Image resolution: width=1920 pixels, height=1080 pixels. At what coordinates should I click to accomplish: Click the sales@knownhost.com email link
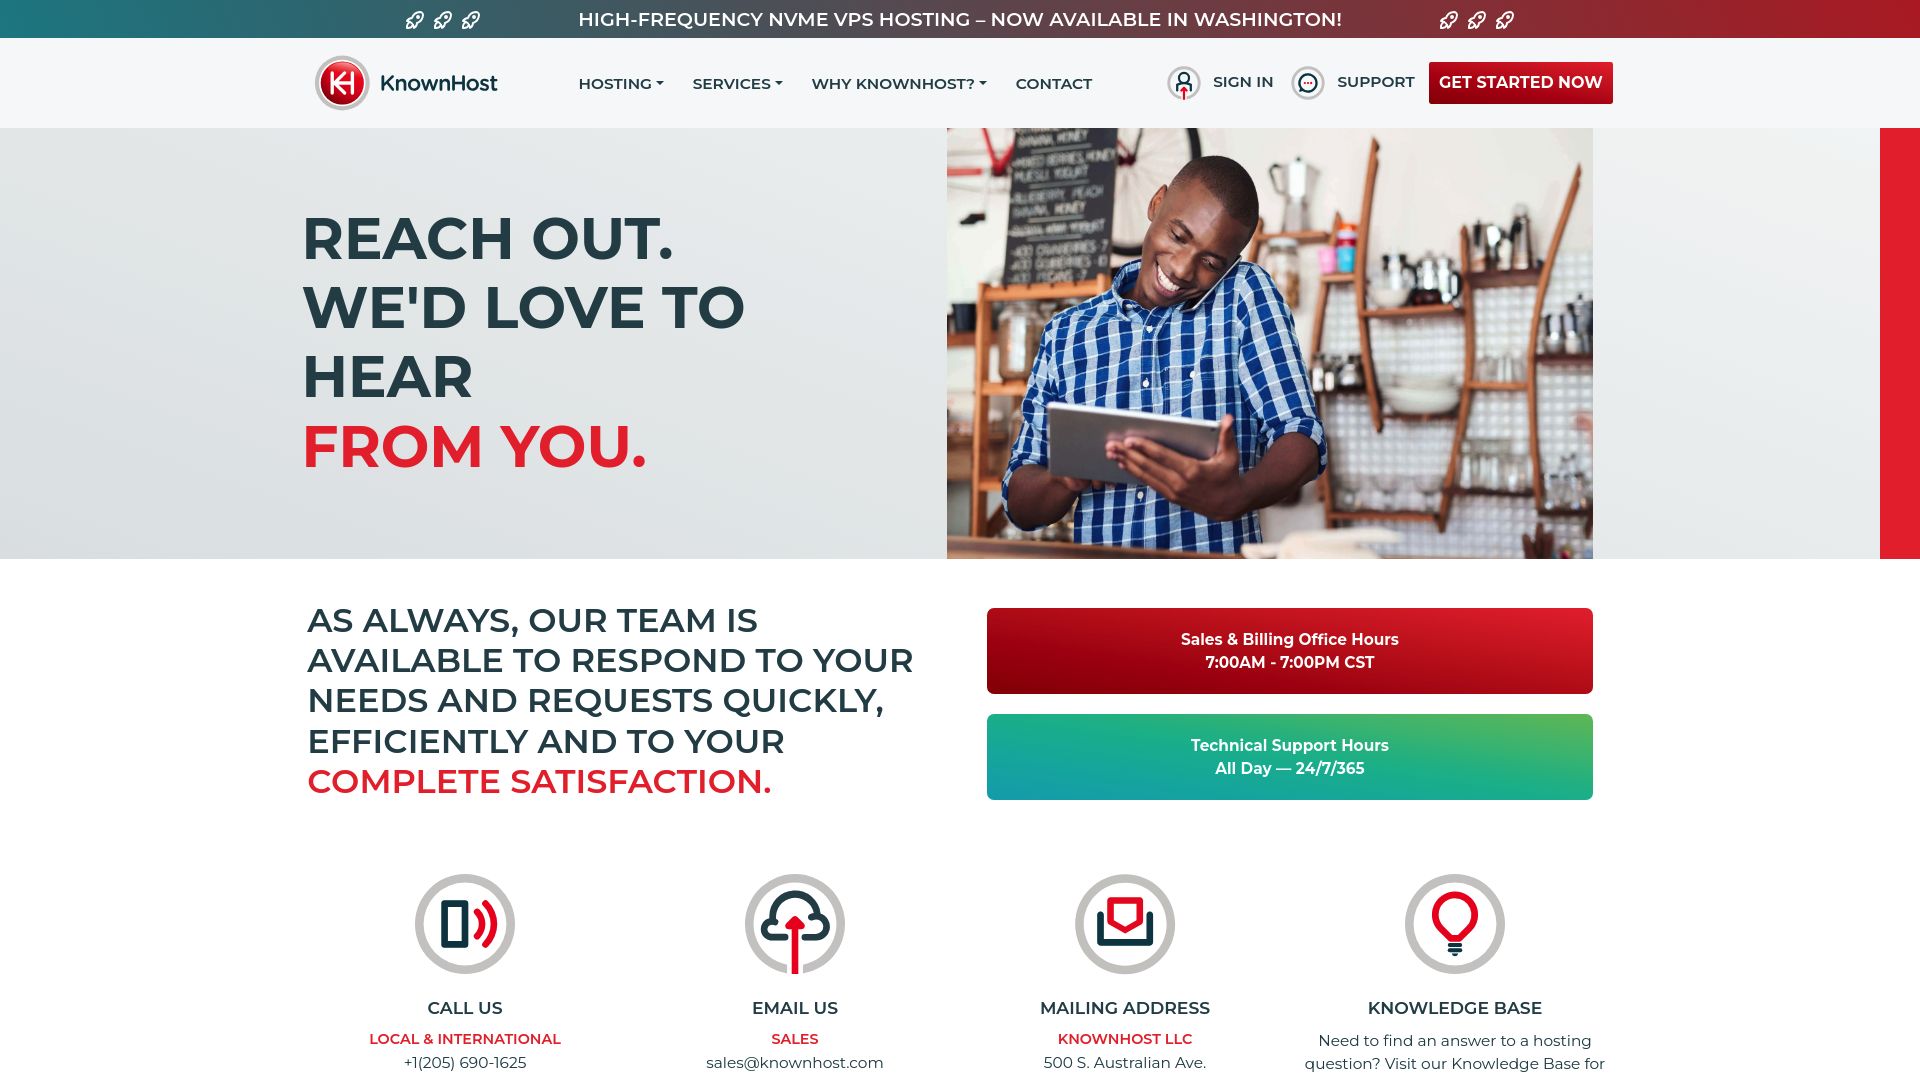pos(795,1062)
